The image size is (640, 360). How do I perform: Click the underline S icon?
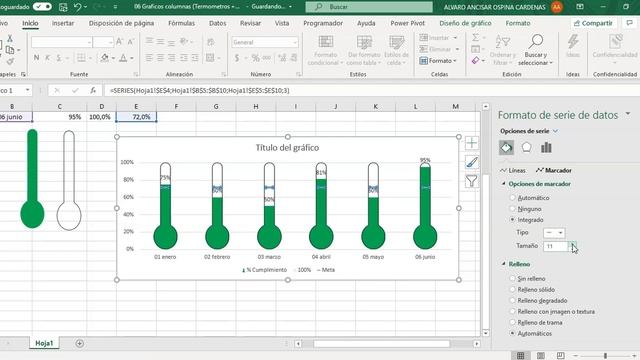[59, 58]
